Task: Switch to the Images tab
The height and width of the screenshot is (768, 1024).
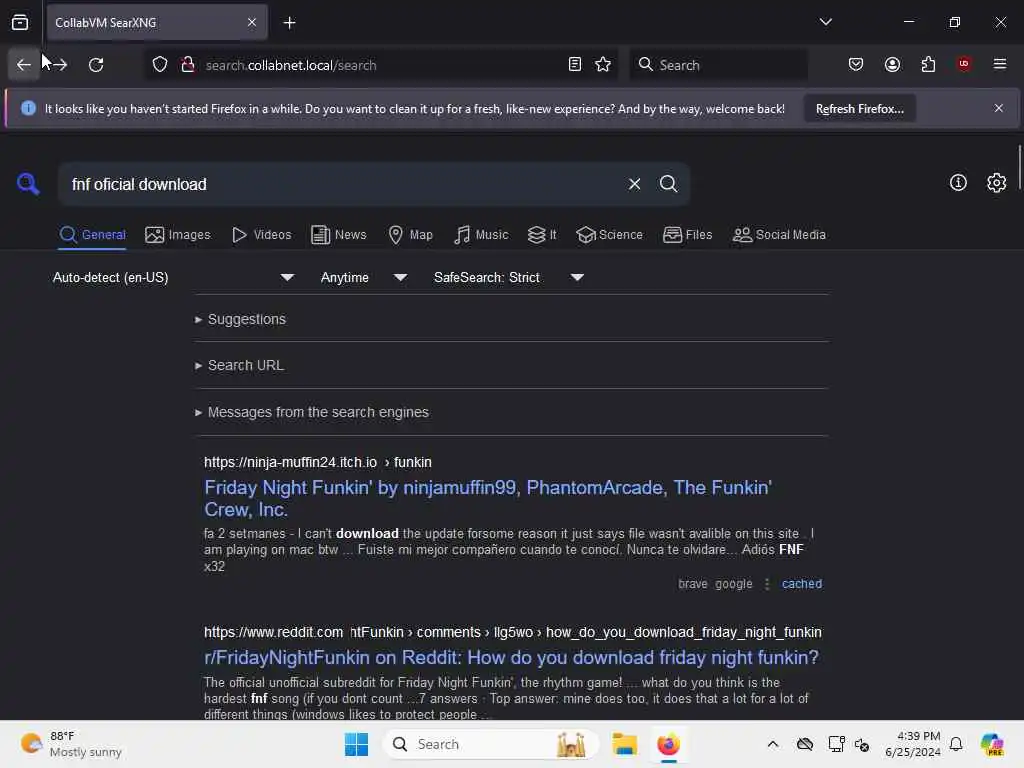Action: pyautogui.click(x=178, y=235)
